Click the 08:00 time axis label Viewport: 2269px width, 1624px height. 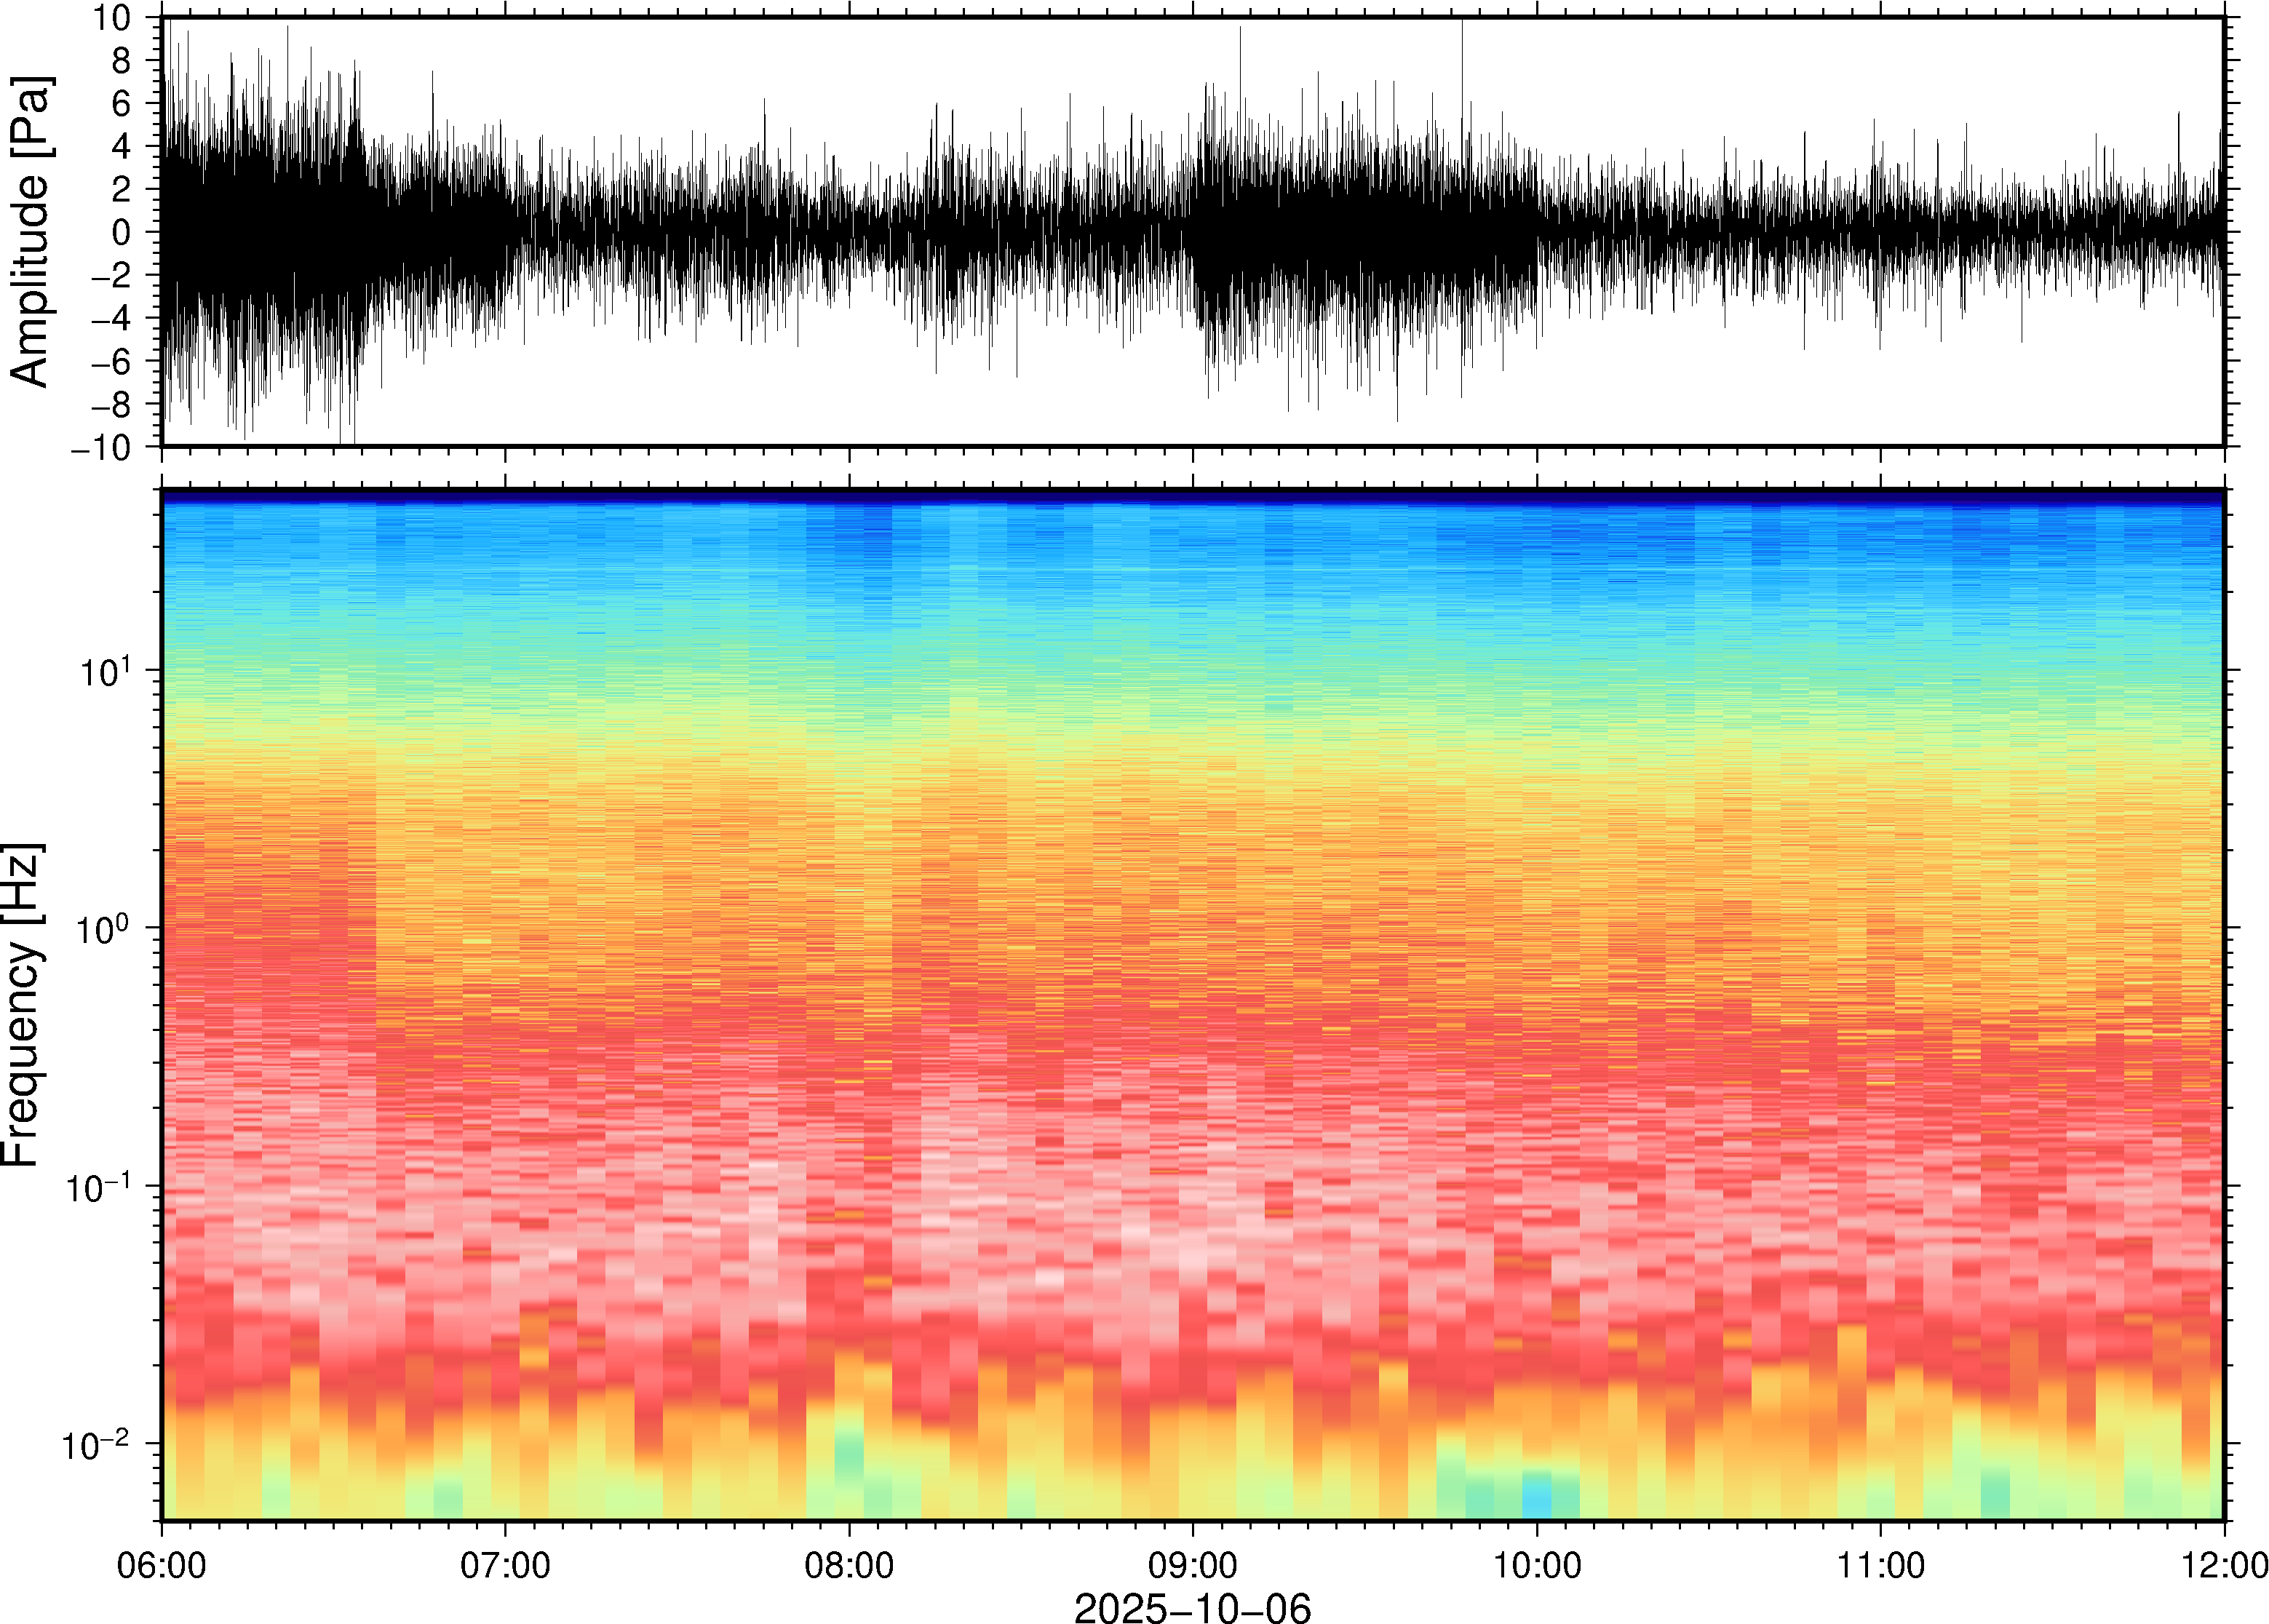849,1565
